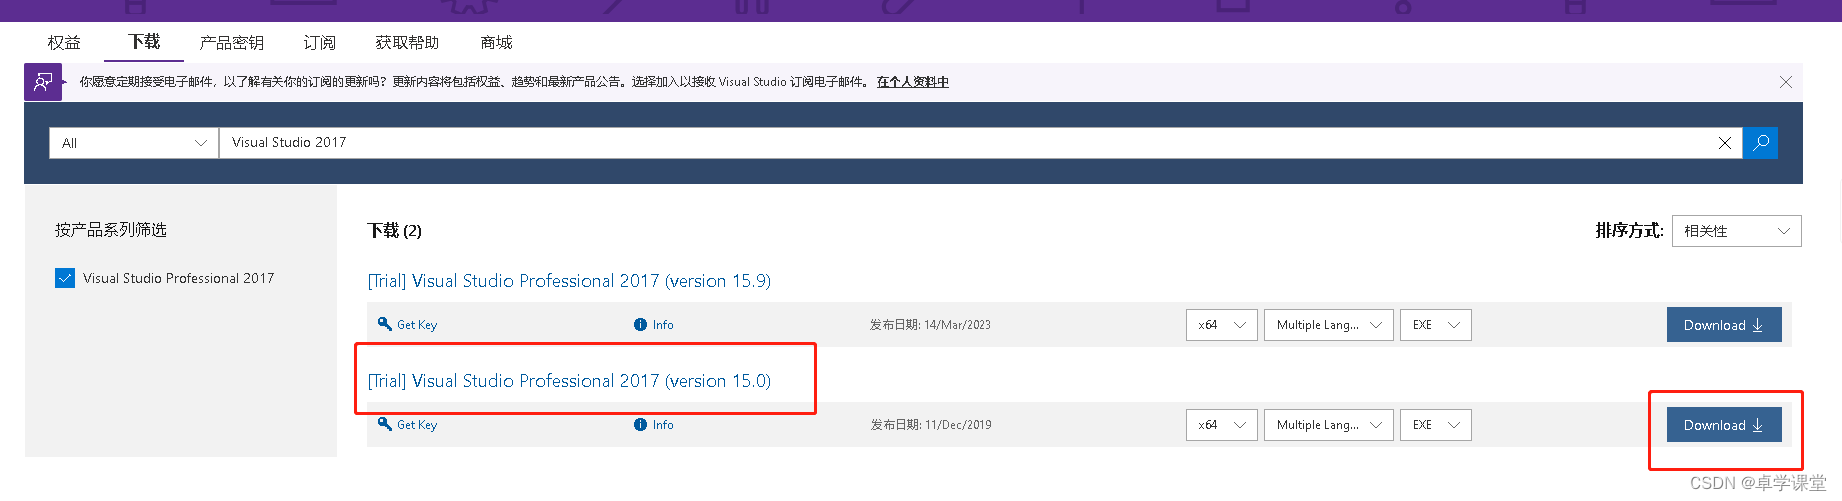Select the 下载 tab
1842x501 pixels.
[x=144, y=42]
